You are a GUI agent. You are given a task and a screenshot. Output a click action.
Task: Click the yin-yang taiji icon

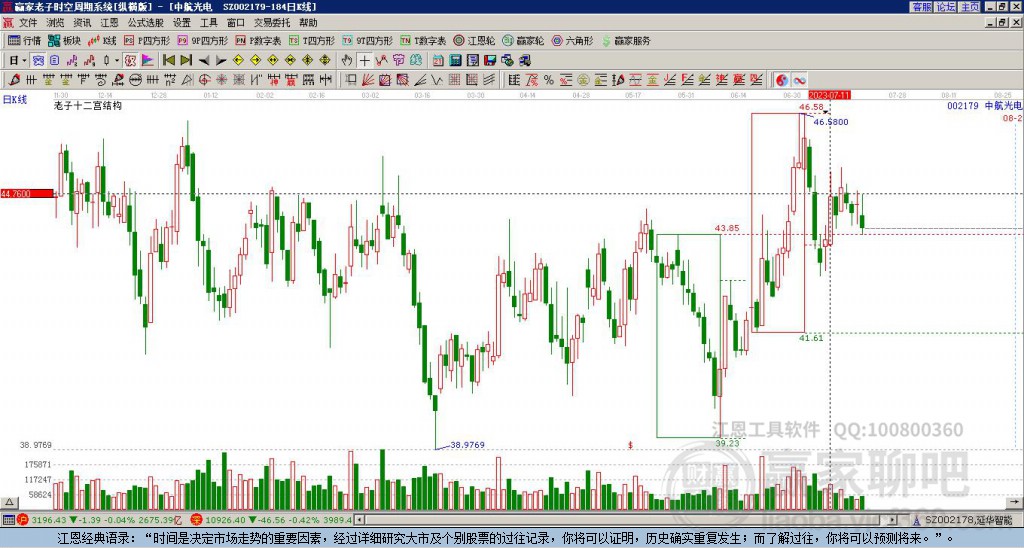[781, 80]
